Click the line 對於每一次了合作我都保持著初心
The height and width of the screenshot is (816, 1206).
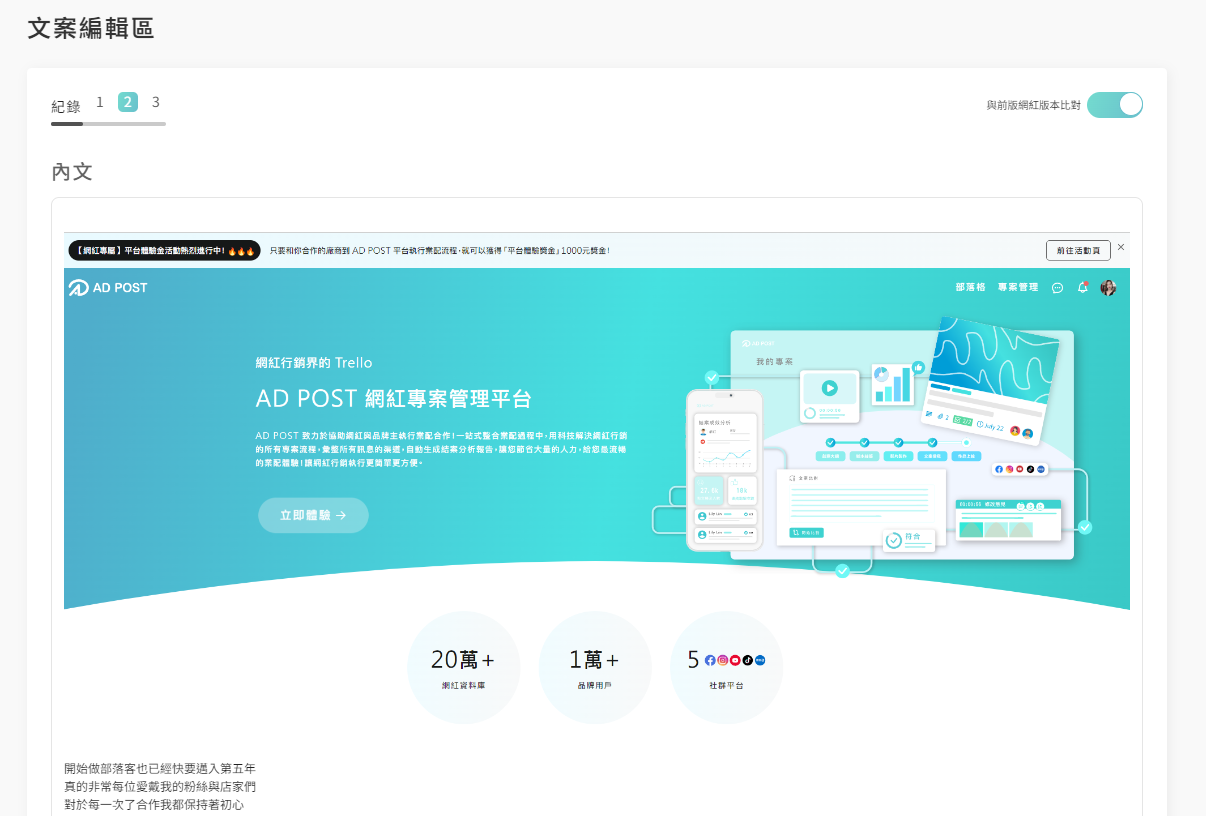(154, 805)
